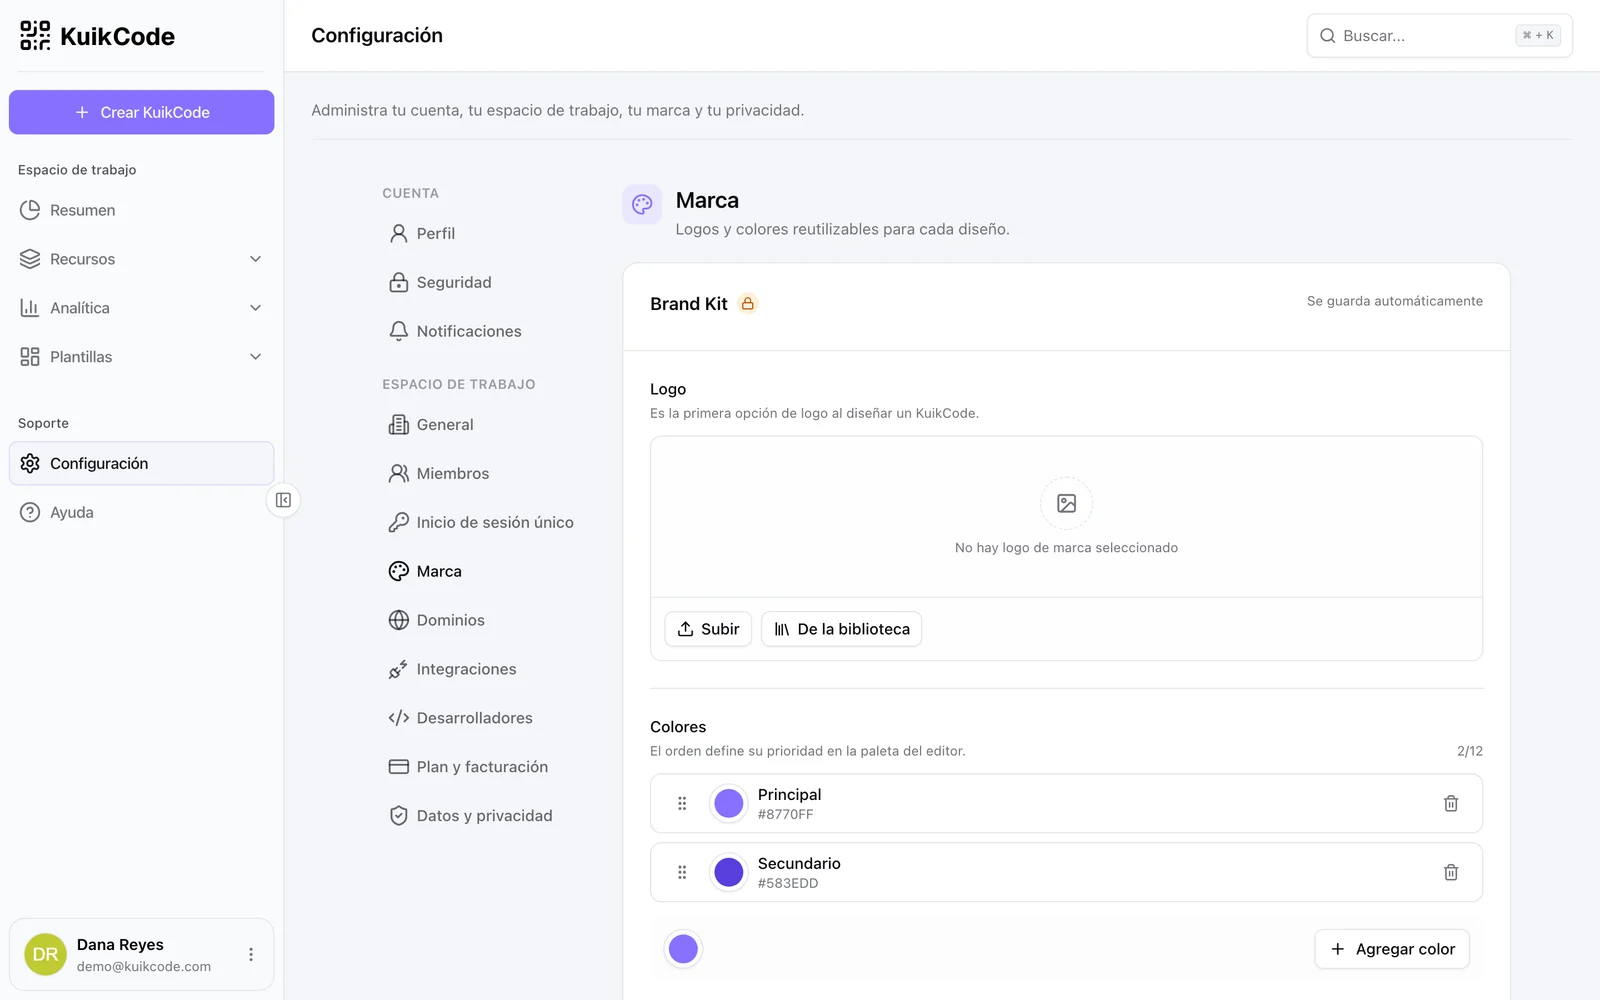
Task: Click the Seguridad lock icon
Action: coord(399,282)
